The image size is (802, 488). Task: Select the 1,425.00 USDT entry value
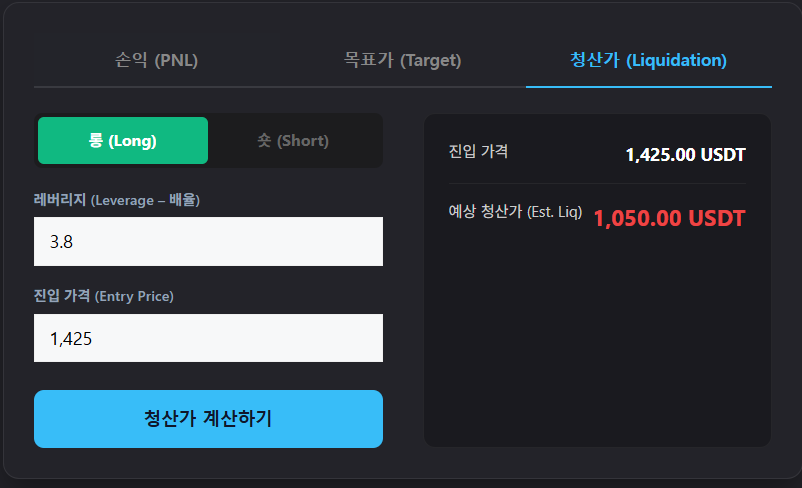click(685, 154)
